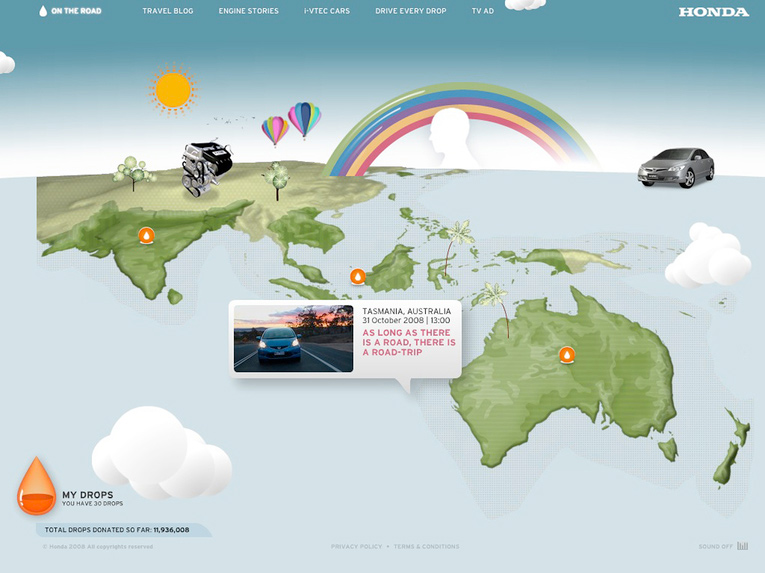Click the Honda logo in top corner
This screenshot has width=765, height=573.
pyautogui.click(x=713, y=12)
